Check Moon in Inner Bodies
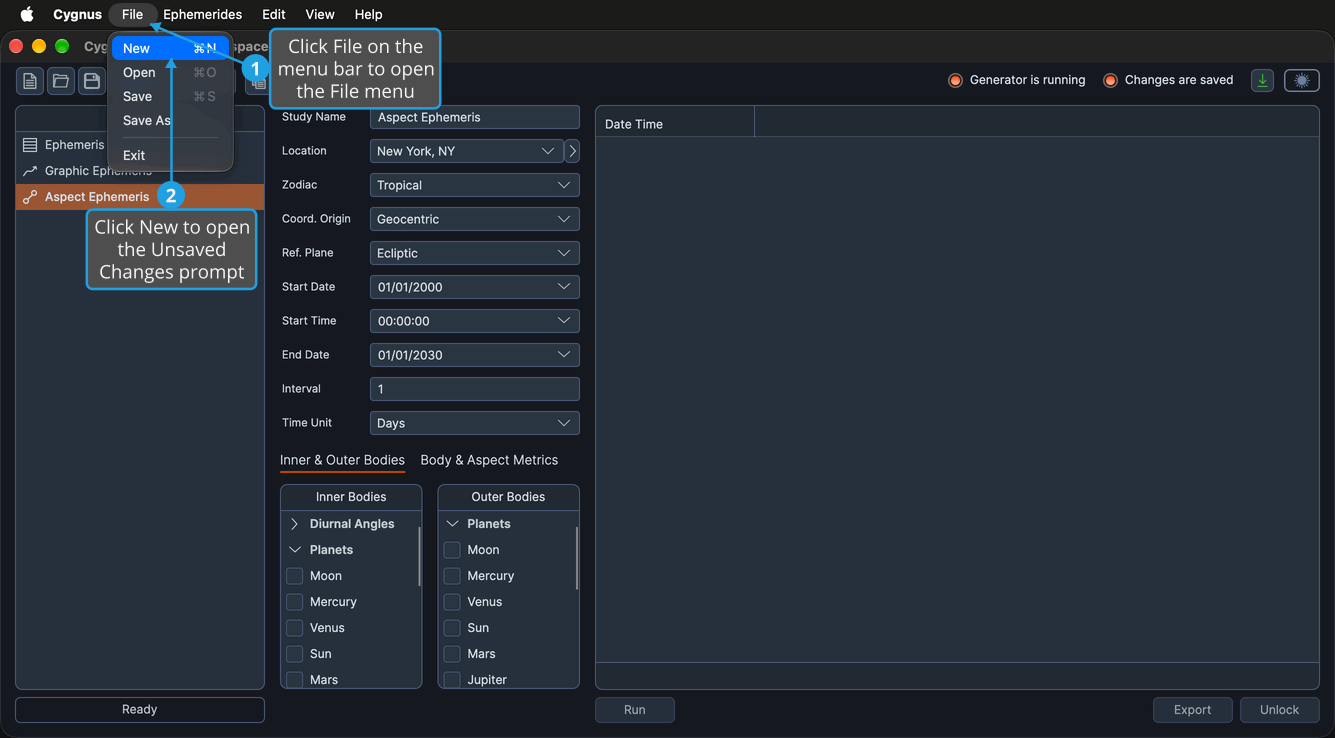 point(295,576)
